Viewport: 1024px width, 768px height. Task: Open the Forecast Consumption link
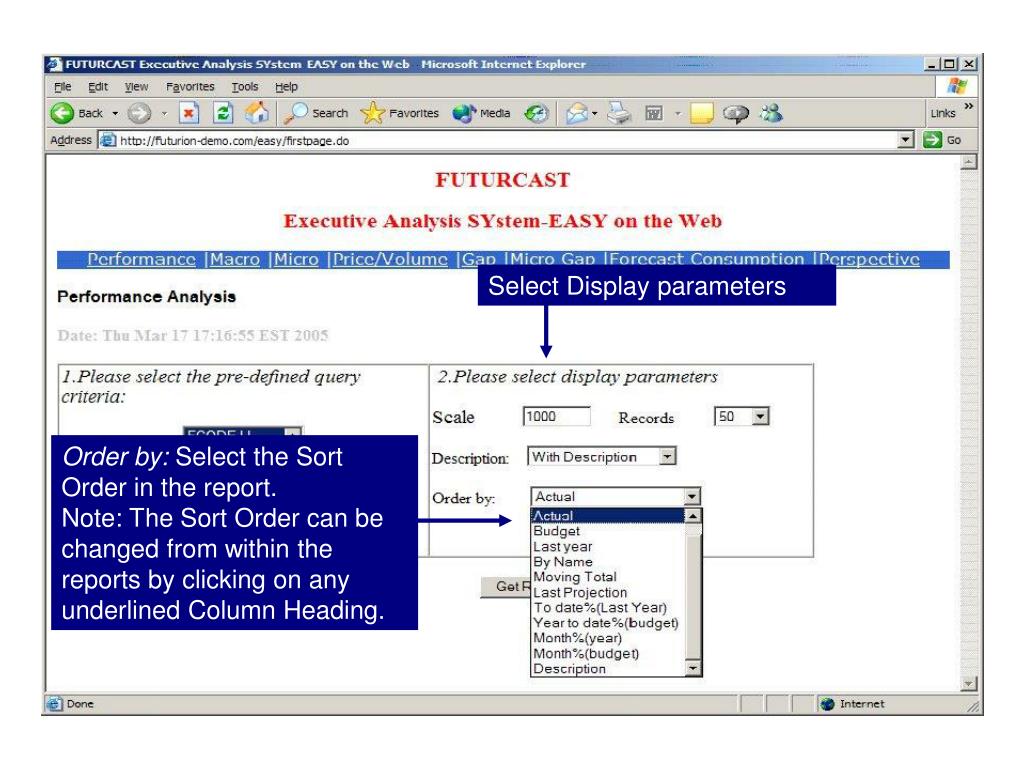pos(707,259)
